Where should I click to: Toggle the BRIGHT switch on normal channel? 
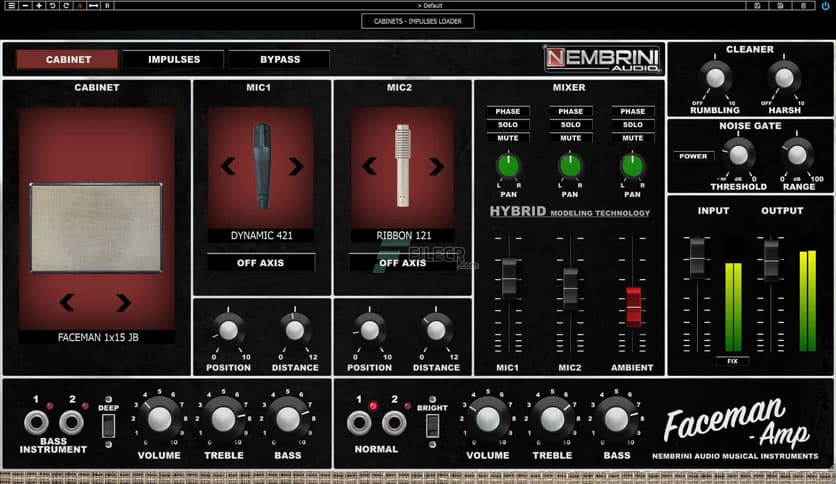(x=432, y=426)
